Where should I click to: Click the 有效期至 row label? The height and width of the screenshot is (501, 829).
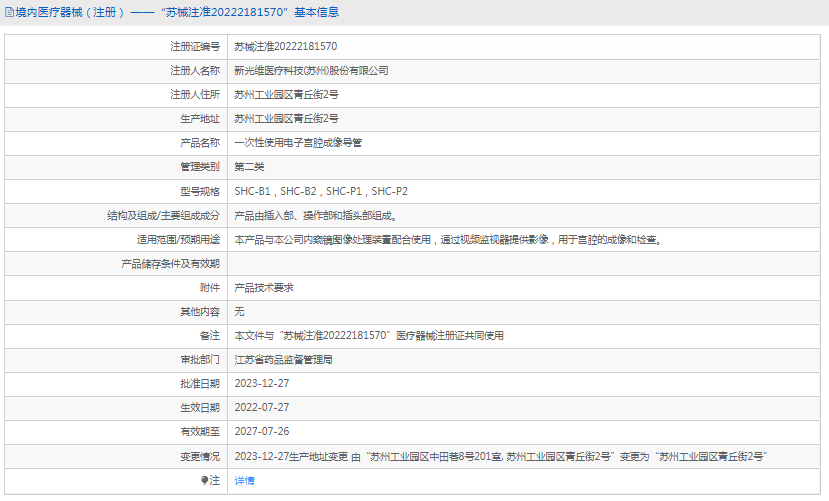click(200, 431)
